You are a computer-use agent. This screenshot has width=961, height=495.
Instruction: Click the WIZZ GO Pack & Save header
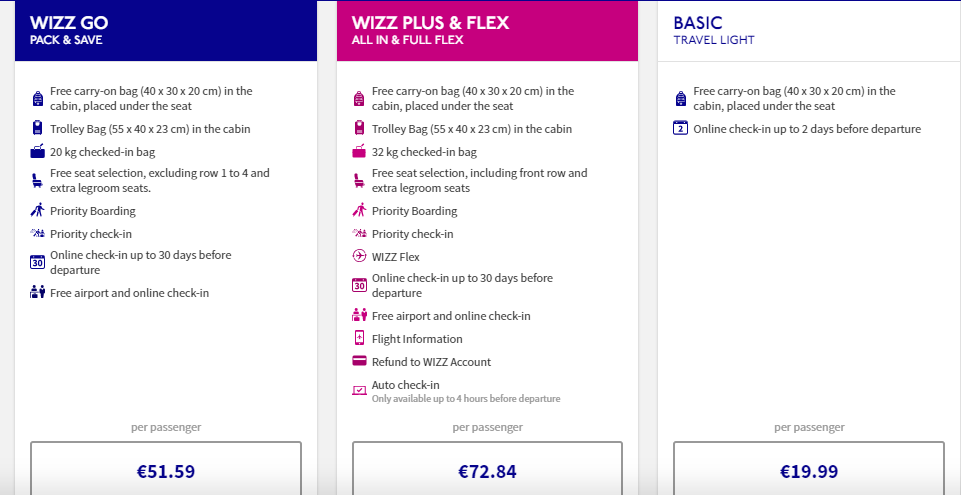click(x=166, y=31)
